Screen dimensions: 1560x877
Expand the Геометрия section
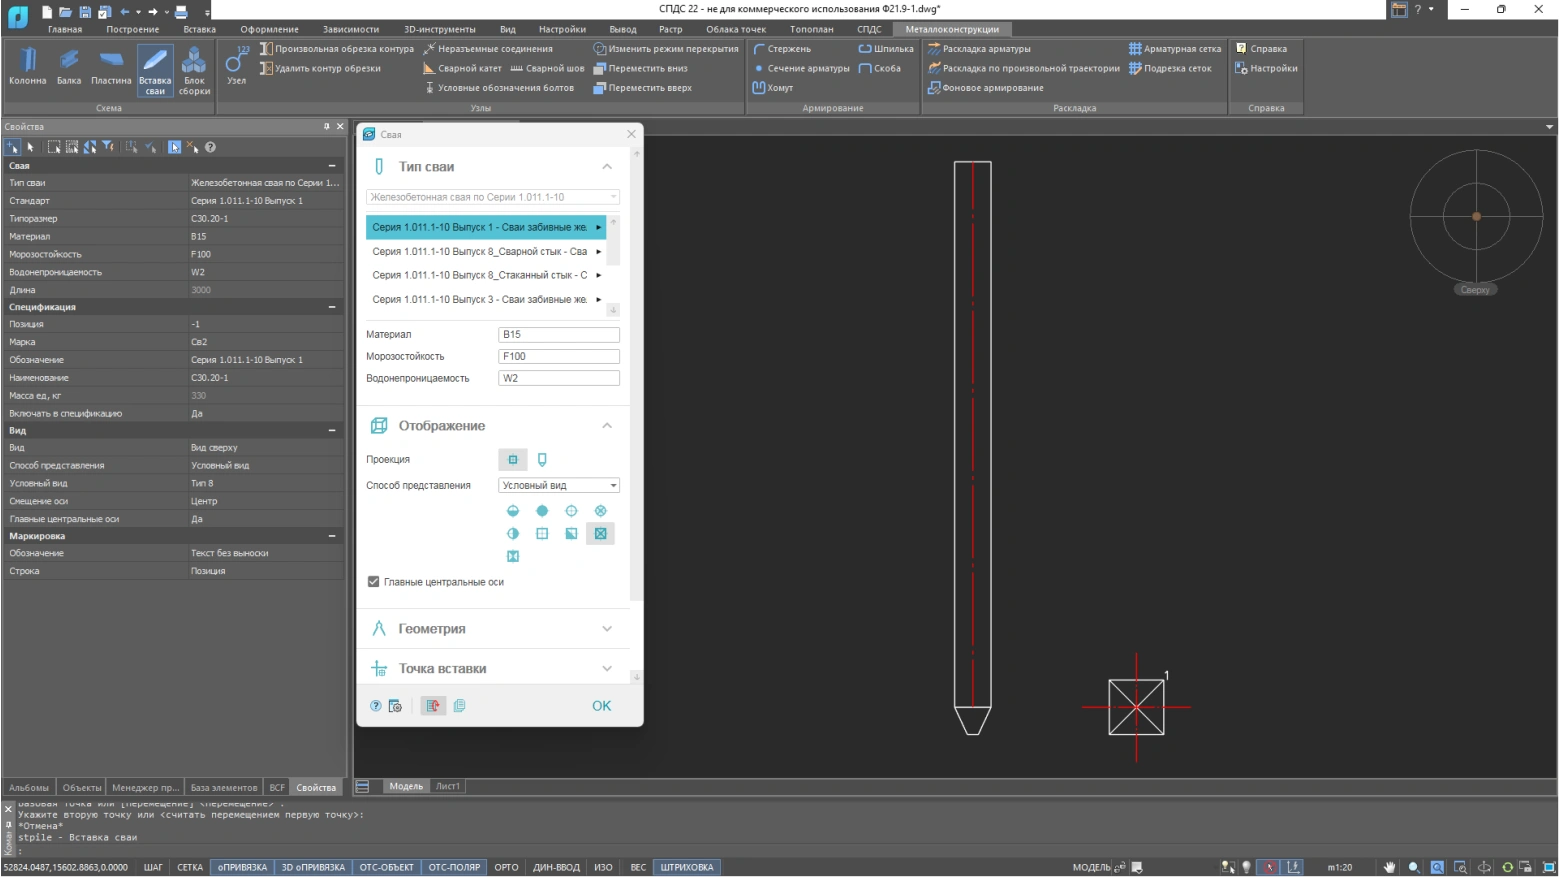point(493,629)
